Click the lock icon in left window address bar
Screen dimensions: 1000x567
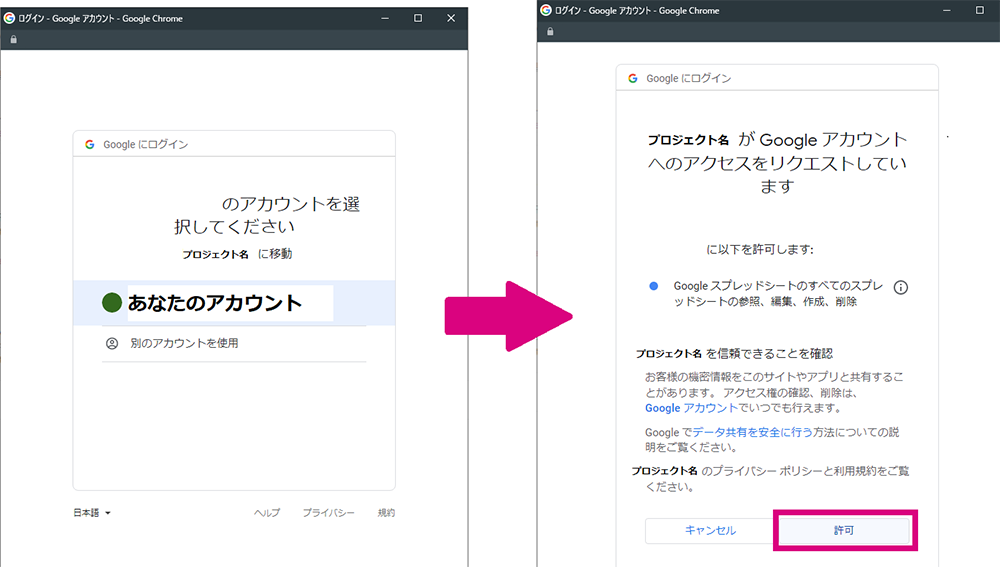click(13, 40)
